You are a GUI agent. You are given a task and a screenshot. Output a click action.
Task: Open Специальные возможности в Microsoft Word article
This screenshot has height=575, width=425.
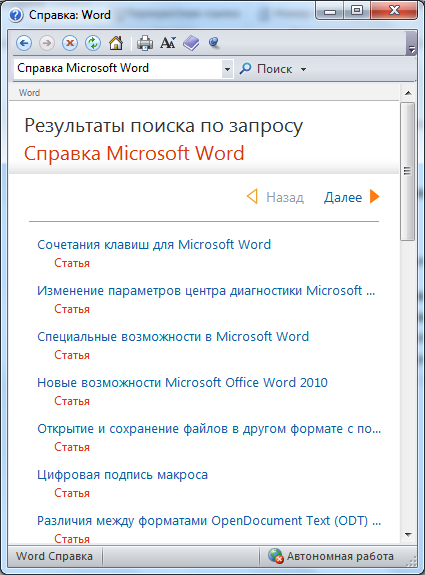(x=173, y=337)
